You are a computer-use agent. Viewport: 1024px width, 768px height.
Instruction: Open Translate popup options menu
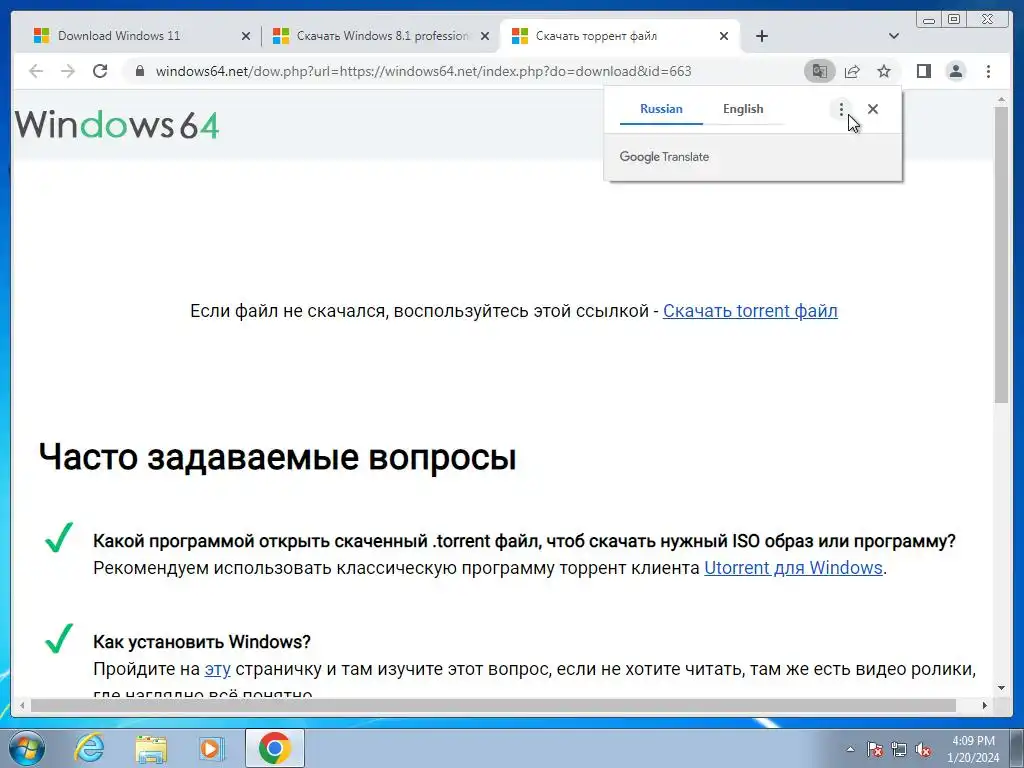[x=841, y=109]
